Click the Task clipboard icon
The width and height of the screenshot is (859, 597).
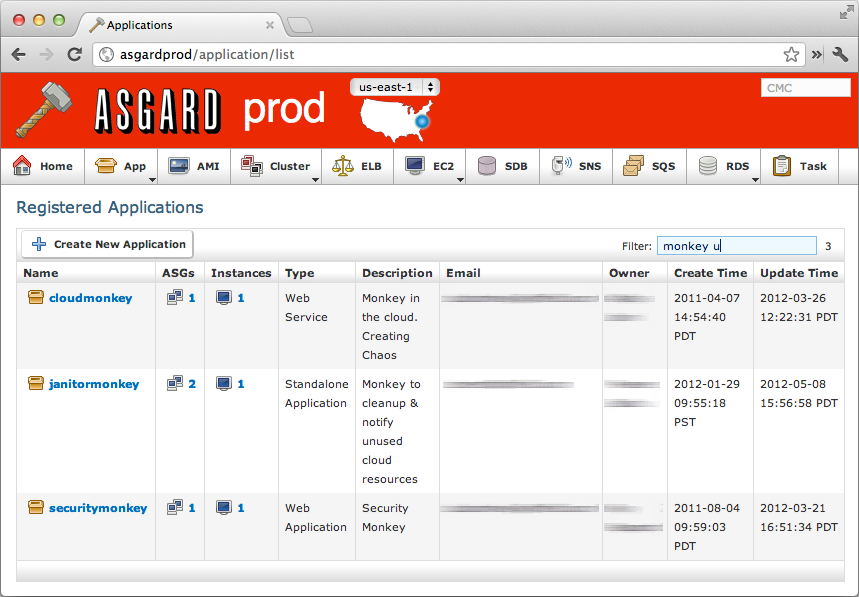click(x=782, y=165)
